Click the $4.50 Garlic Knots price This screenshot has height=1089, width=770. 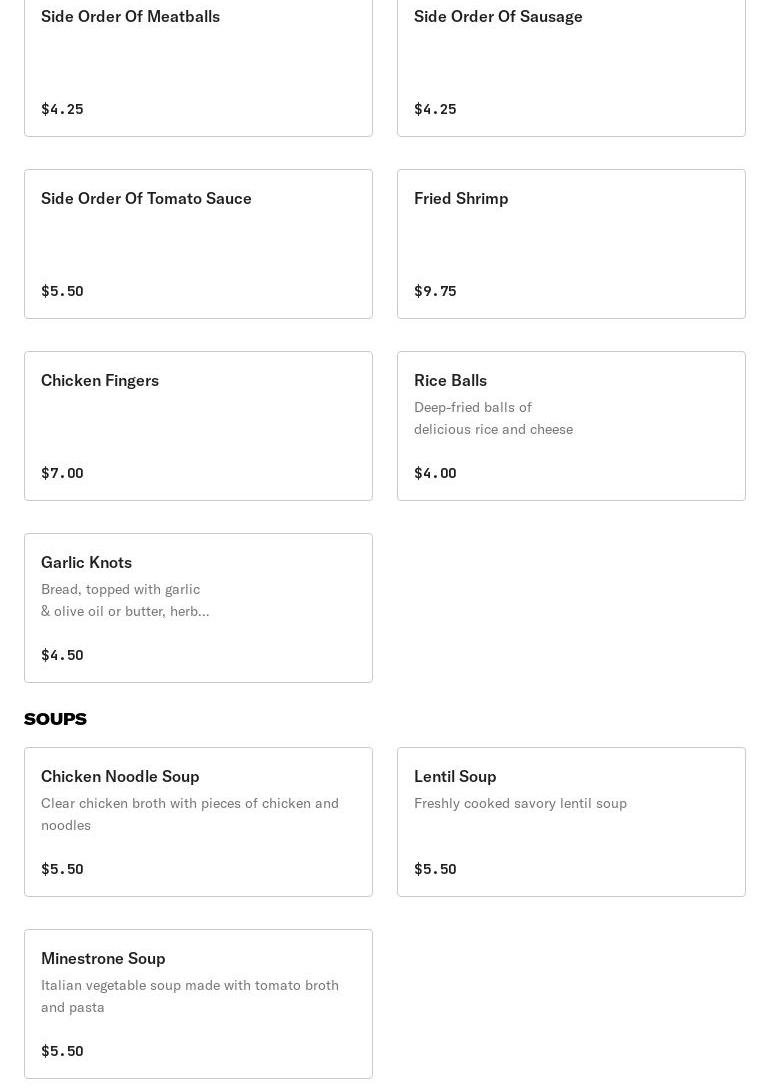coord(62,655)
